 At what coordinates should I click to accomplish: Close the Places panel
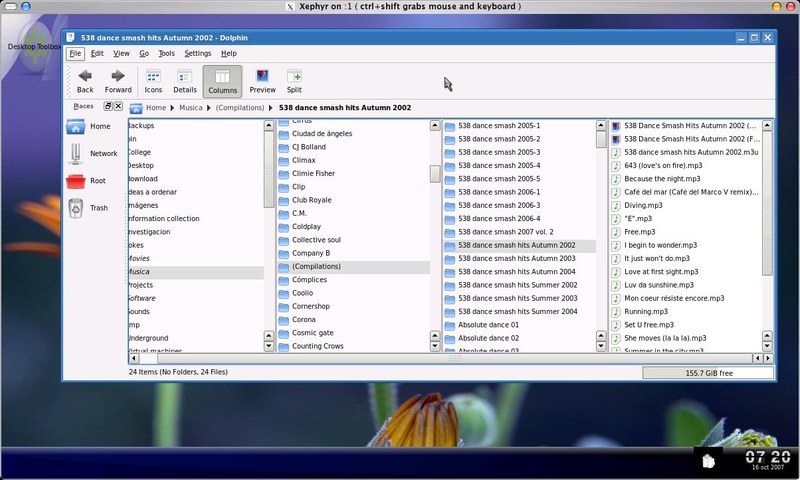118,106
